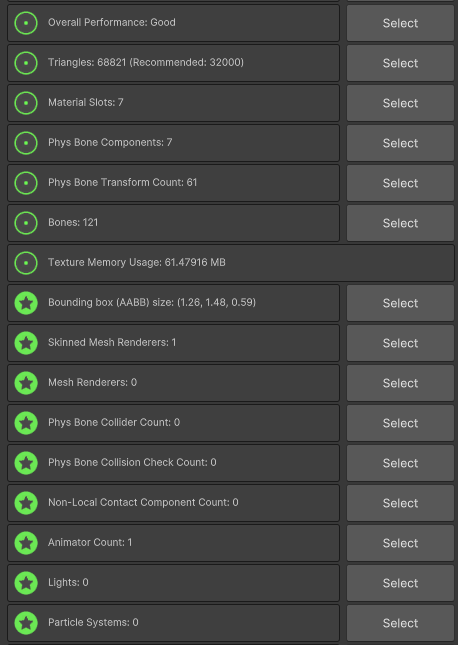Click Select for Phys Bone Components
The image size is (458, 645).
400,143
